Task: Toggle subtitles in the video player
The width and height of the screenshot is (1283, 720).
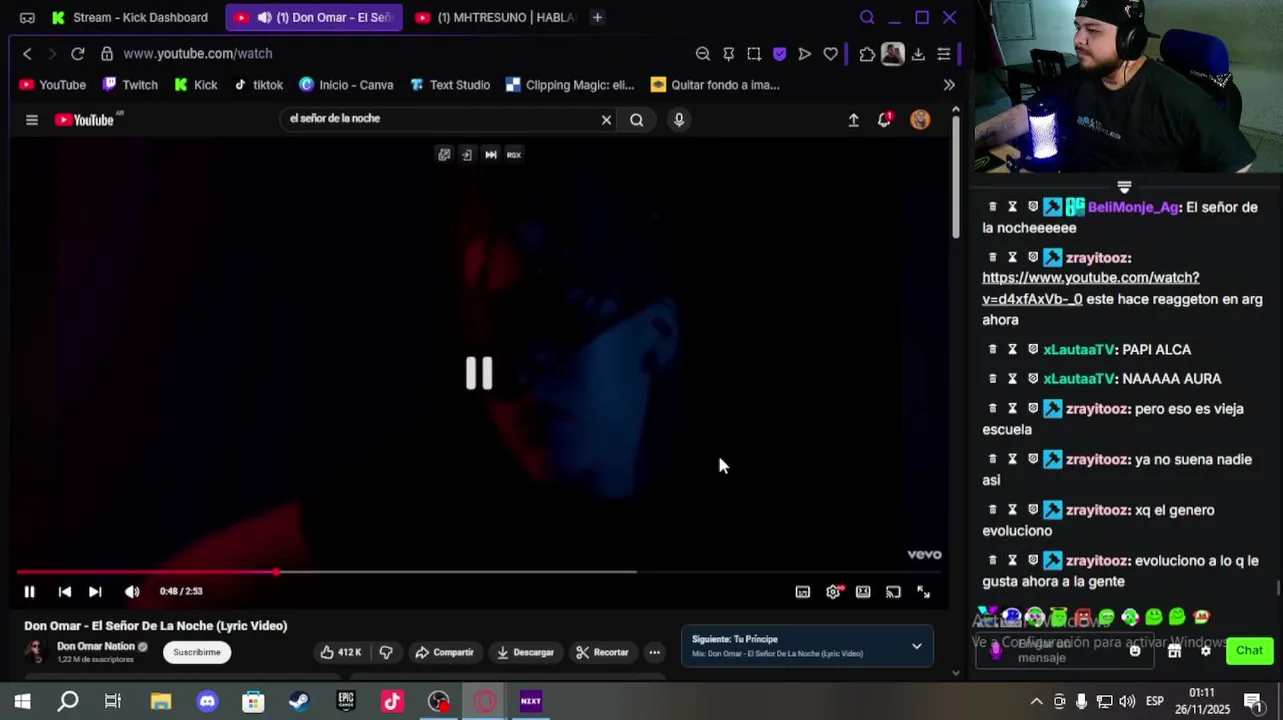Action: (x=803, y=592)
